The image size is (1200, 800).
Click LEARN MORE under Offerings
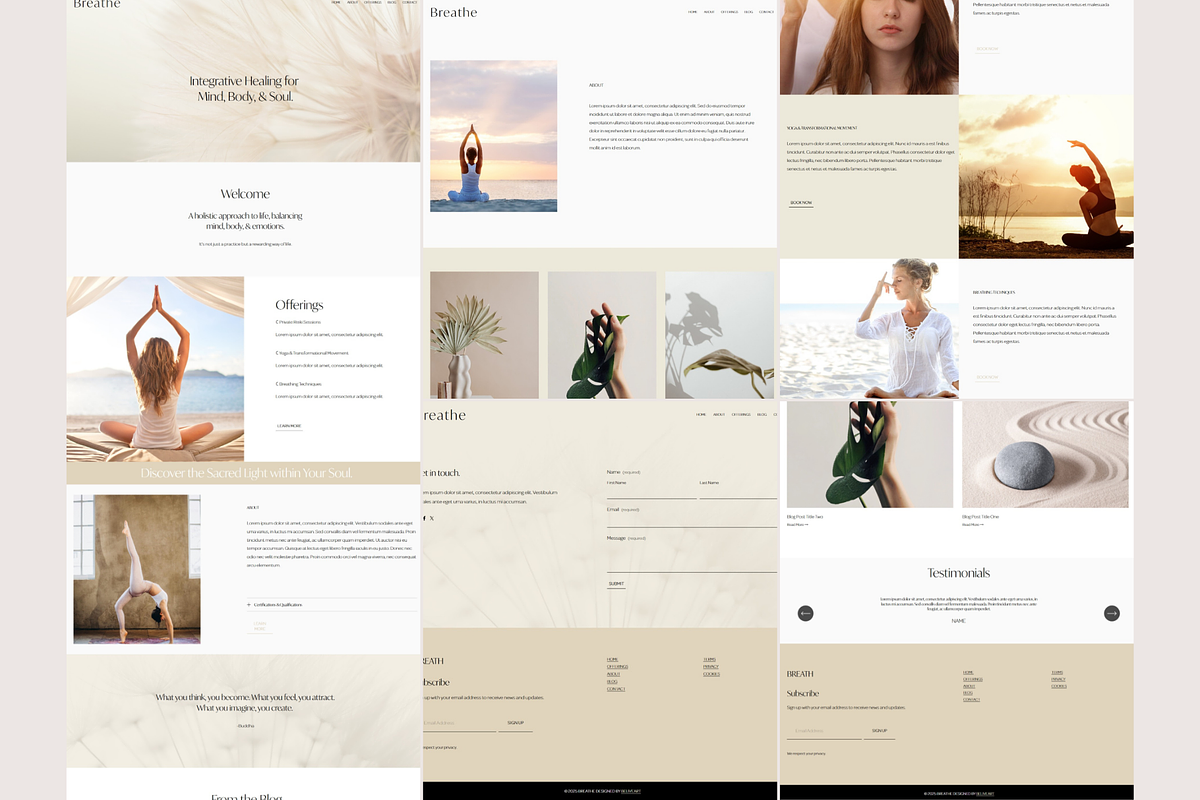[289, 426]
